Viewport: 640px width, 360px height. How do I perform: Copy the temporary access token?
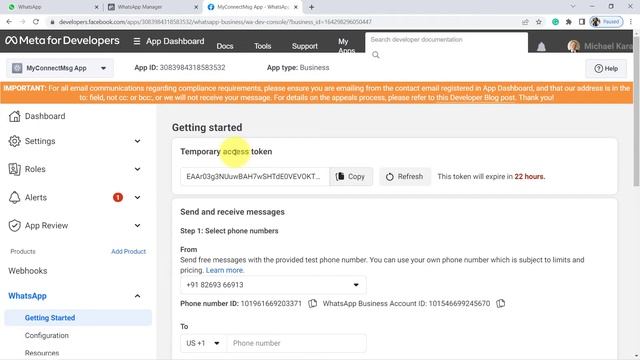tap(351, 177)
